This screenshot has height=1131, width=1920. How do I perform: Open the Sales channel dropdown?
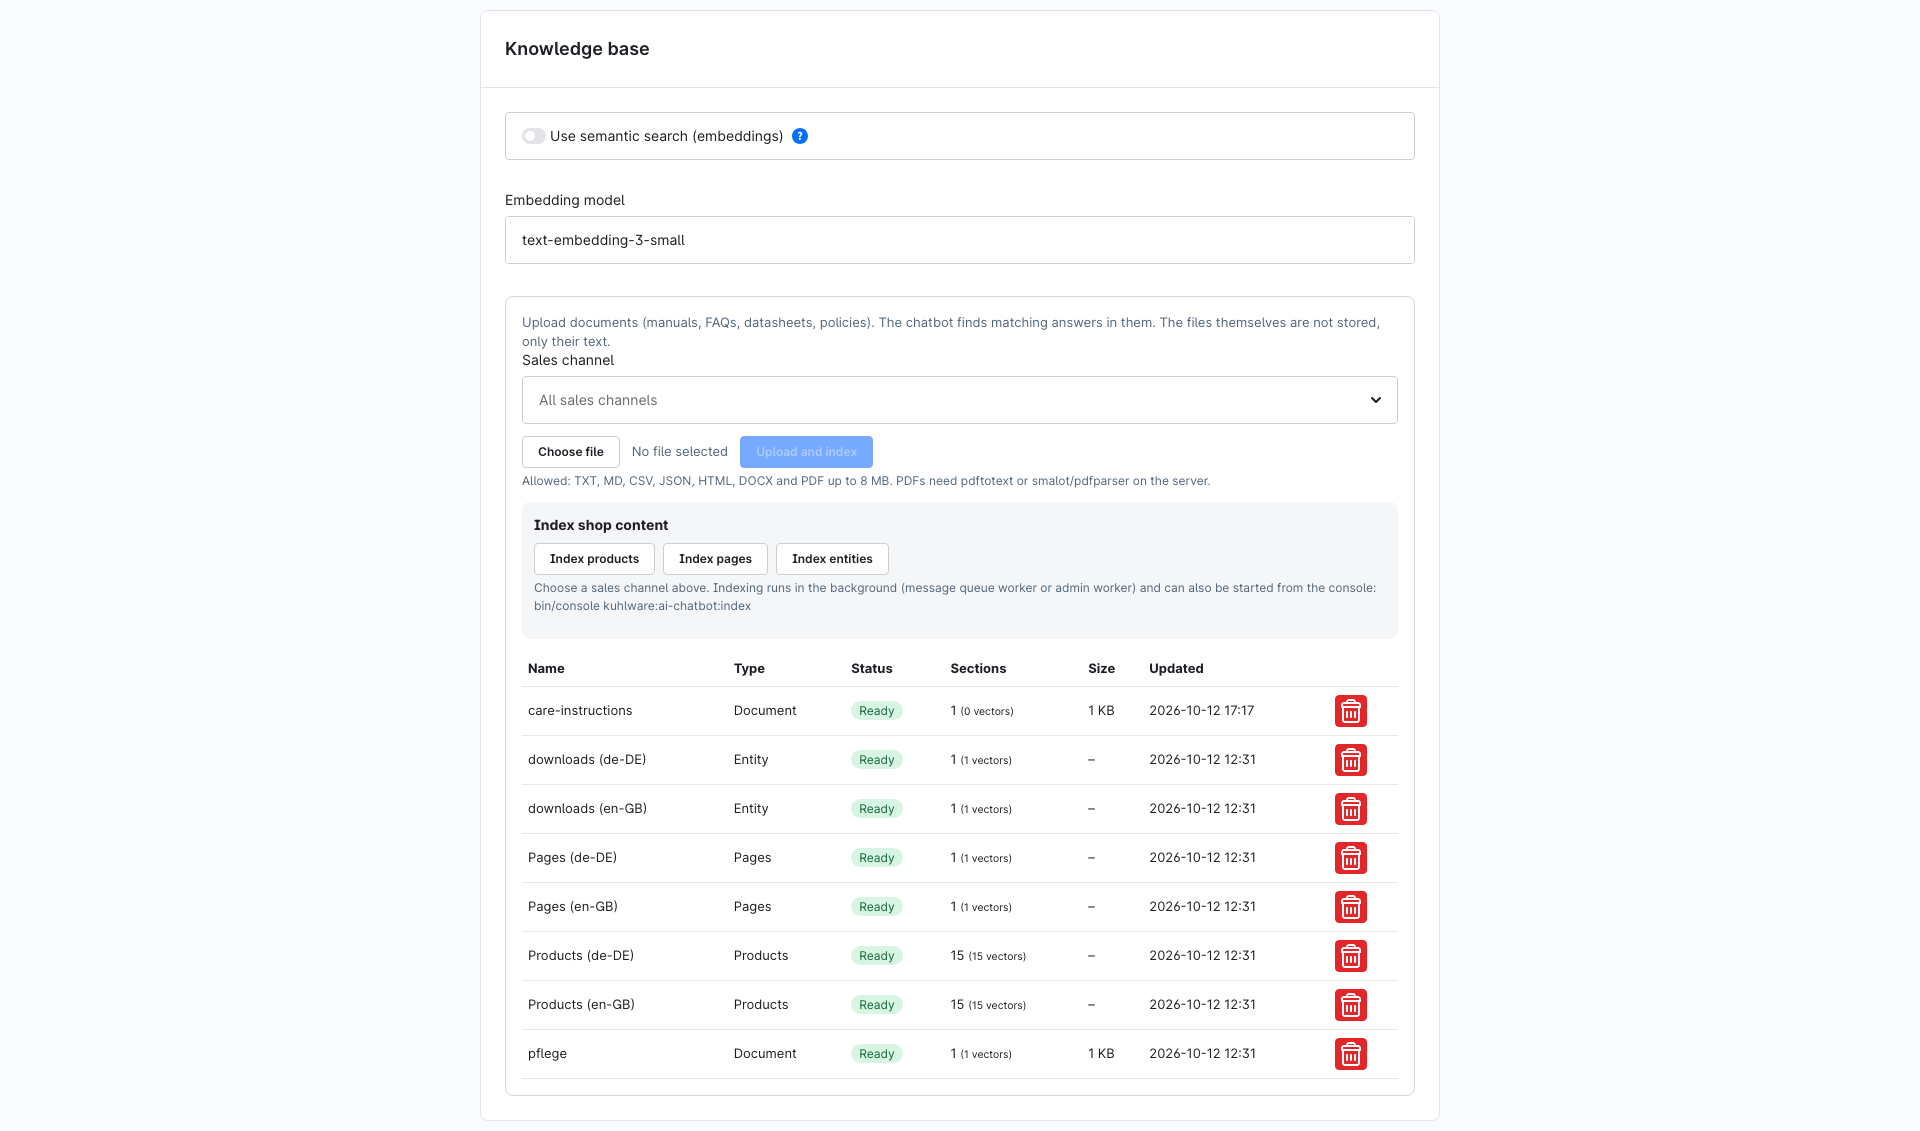tap(959, 400)
